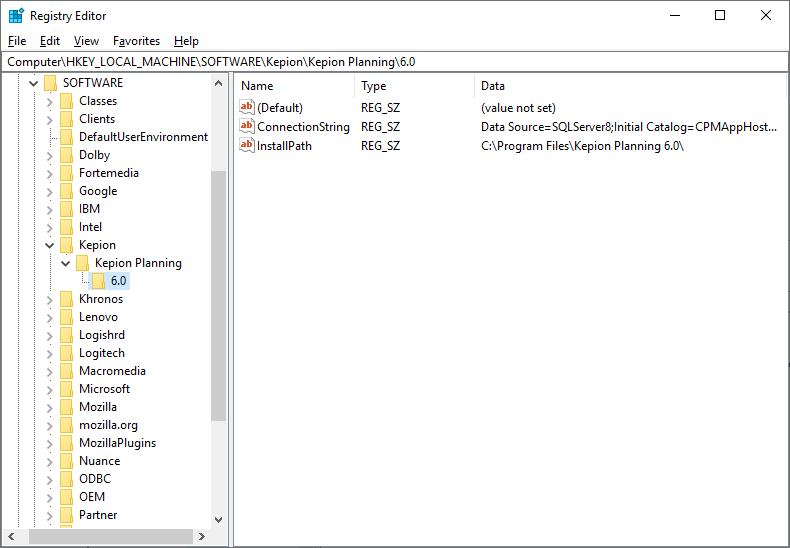Open the View menu
Viewport: 790px width, 548px height.
click(86, 41)
